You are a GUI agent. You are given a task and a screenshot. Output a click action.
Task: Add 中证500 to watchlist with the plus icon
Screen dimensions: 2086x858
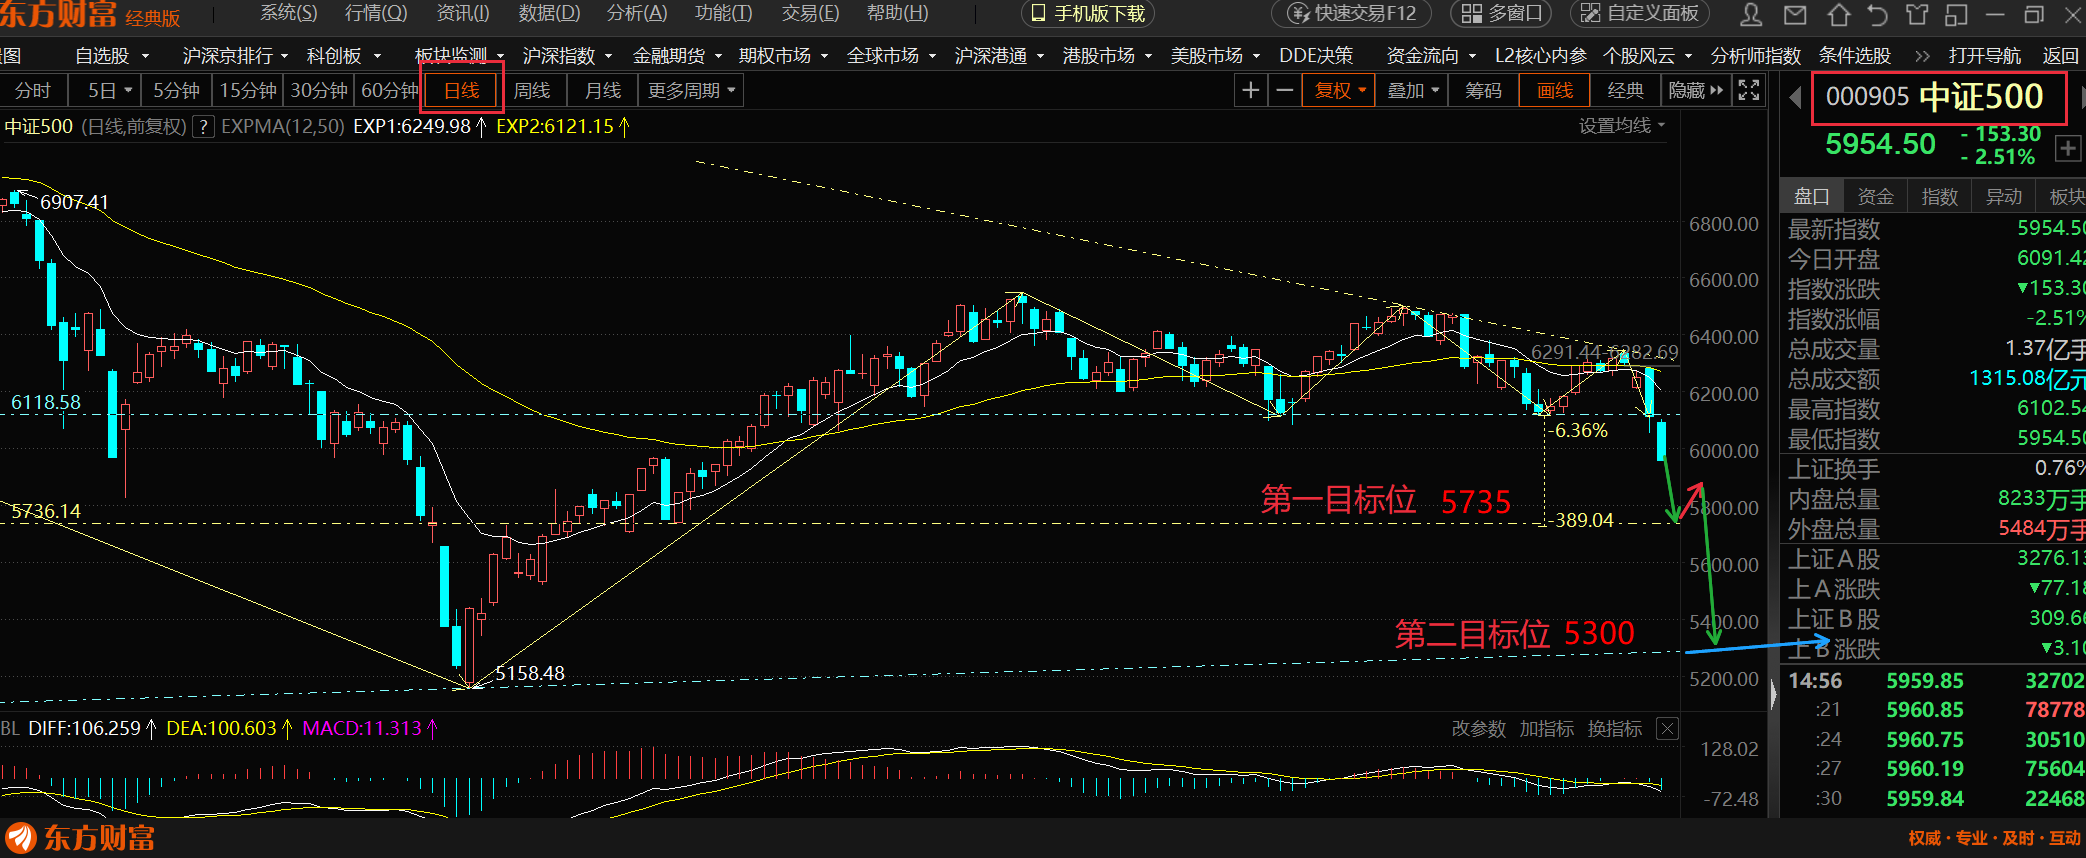2067,149
